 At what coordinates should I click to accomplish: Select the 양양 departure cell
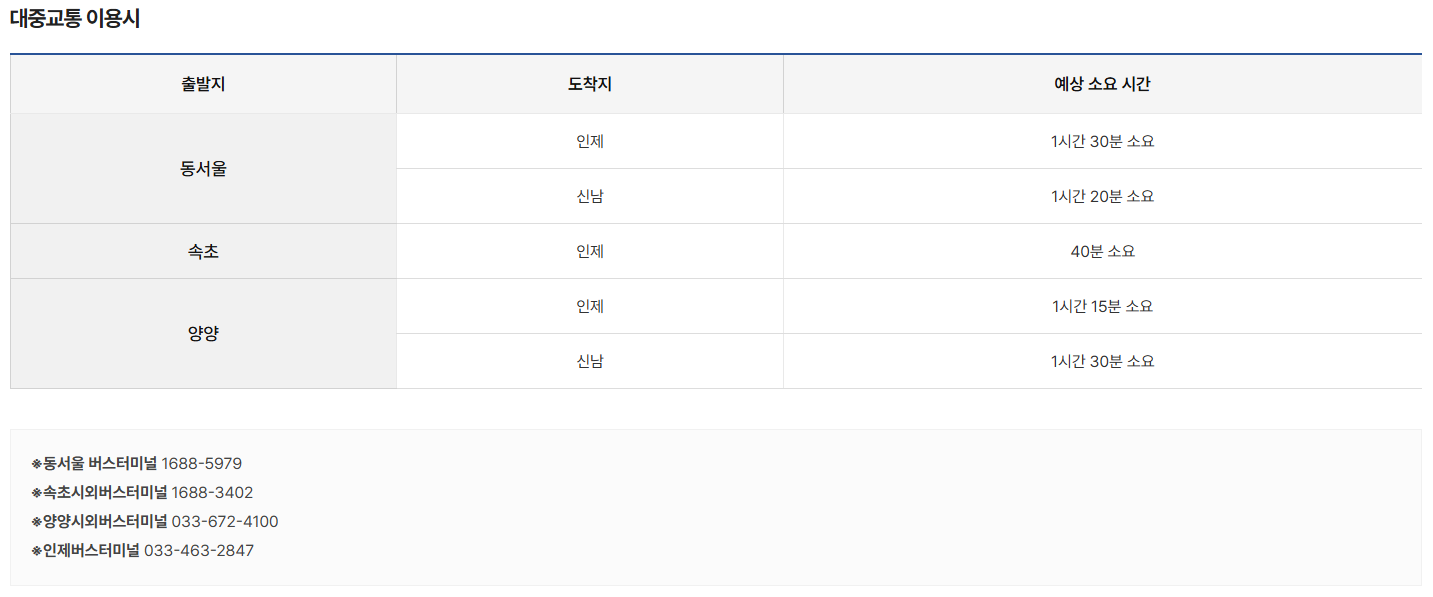(203, 334)
